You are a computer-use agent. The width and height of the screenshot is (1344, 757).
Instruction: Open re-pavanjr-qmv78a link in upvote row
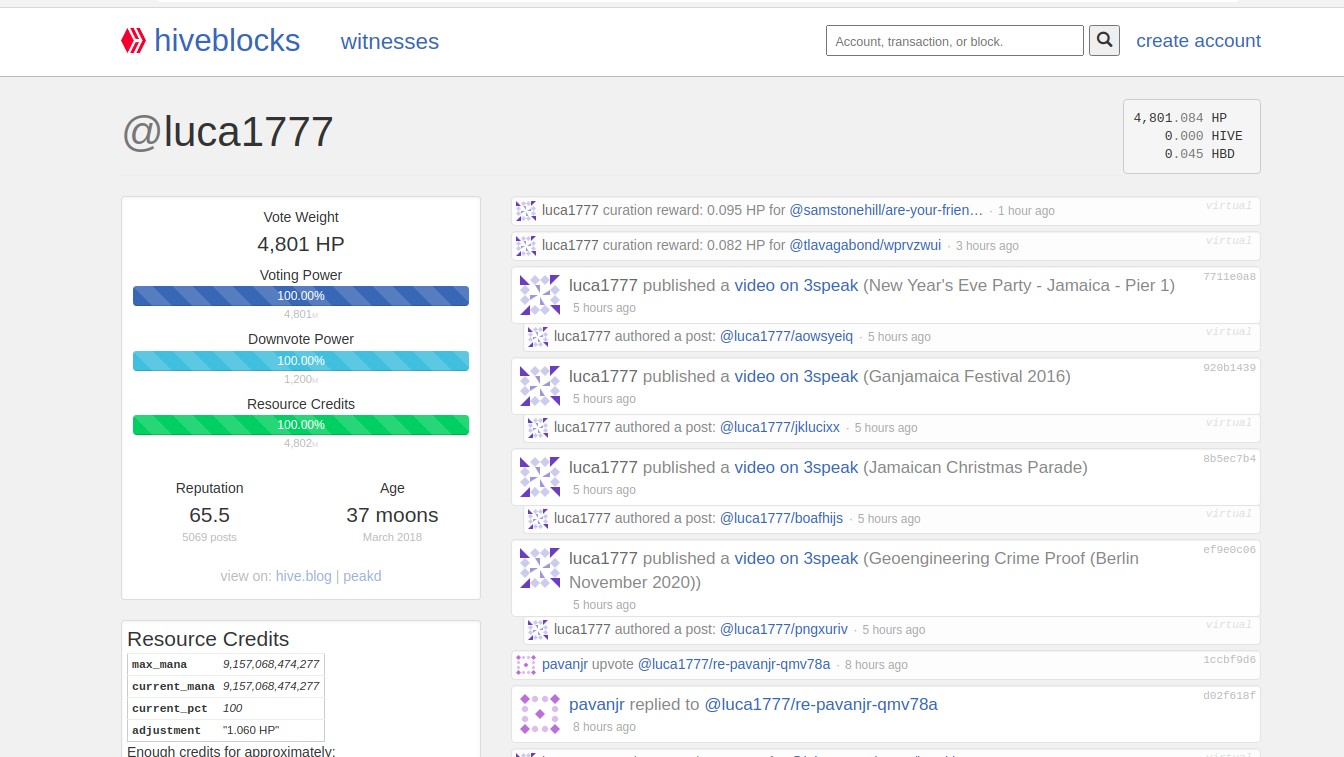734,665
